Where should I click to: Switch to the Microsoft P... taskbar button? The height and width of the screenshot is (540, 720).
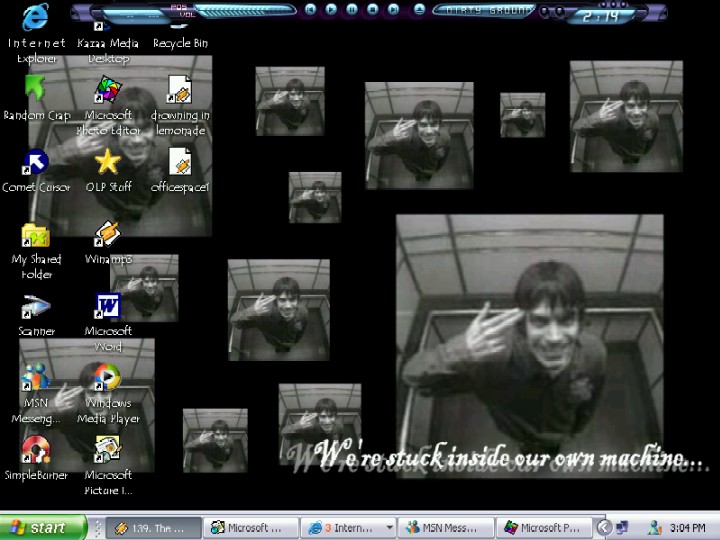pyautogui.click(x=544, y=528)
